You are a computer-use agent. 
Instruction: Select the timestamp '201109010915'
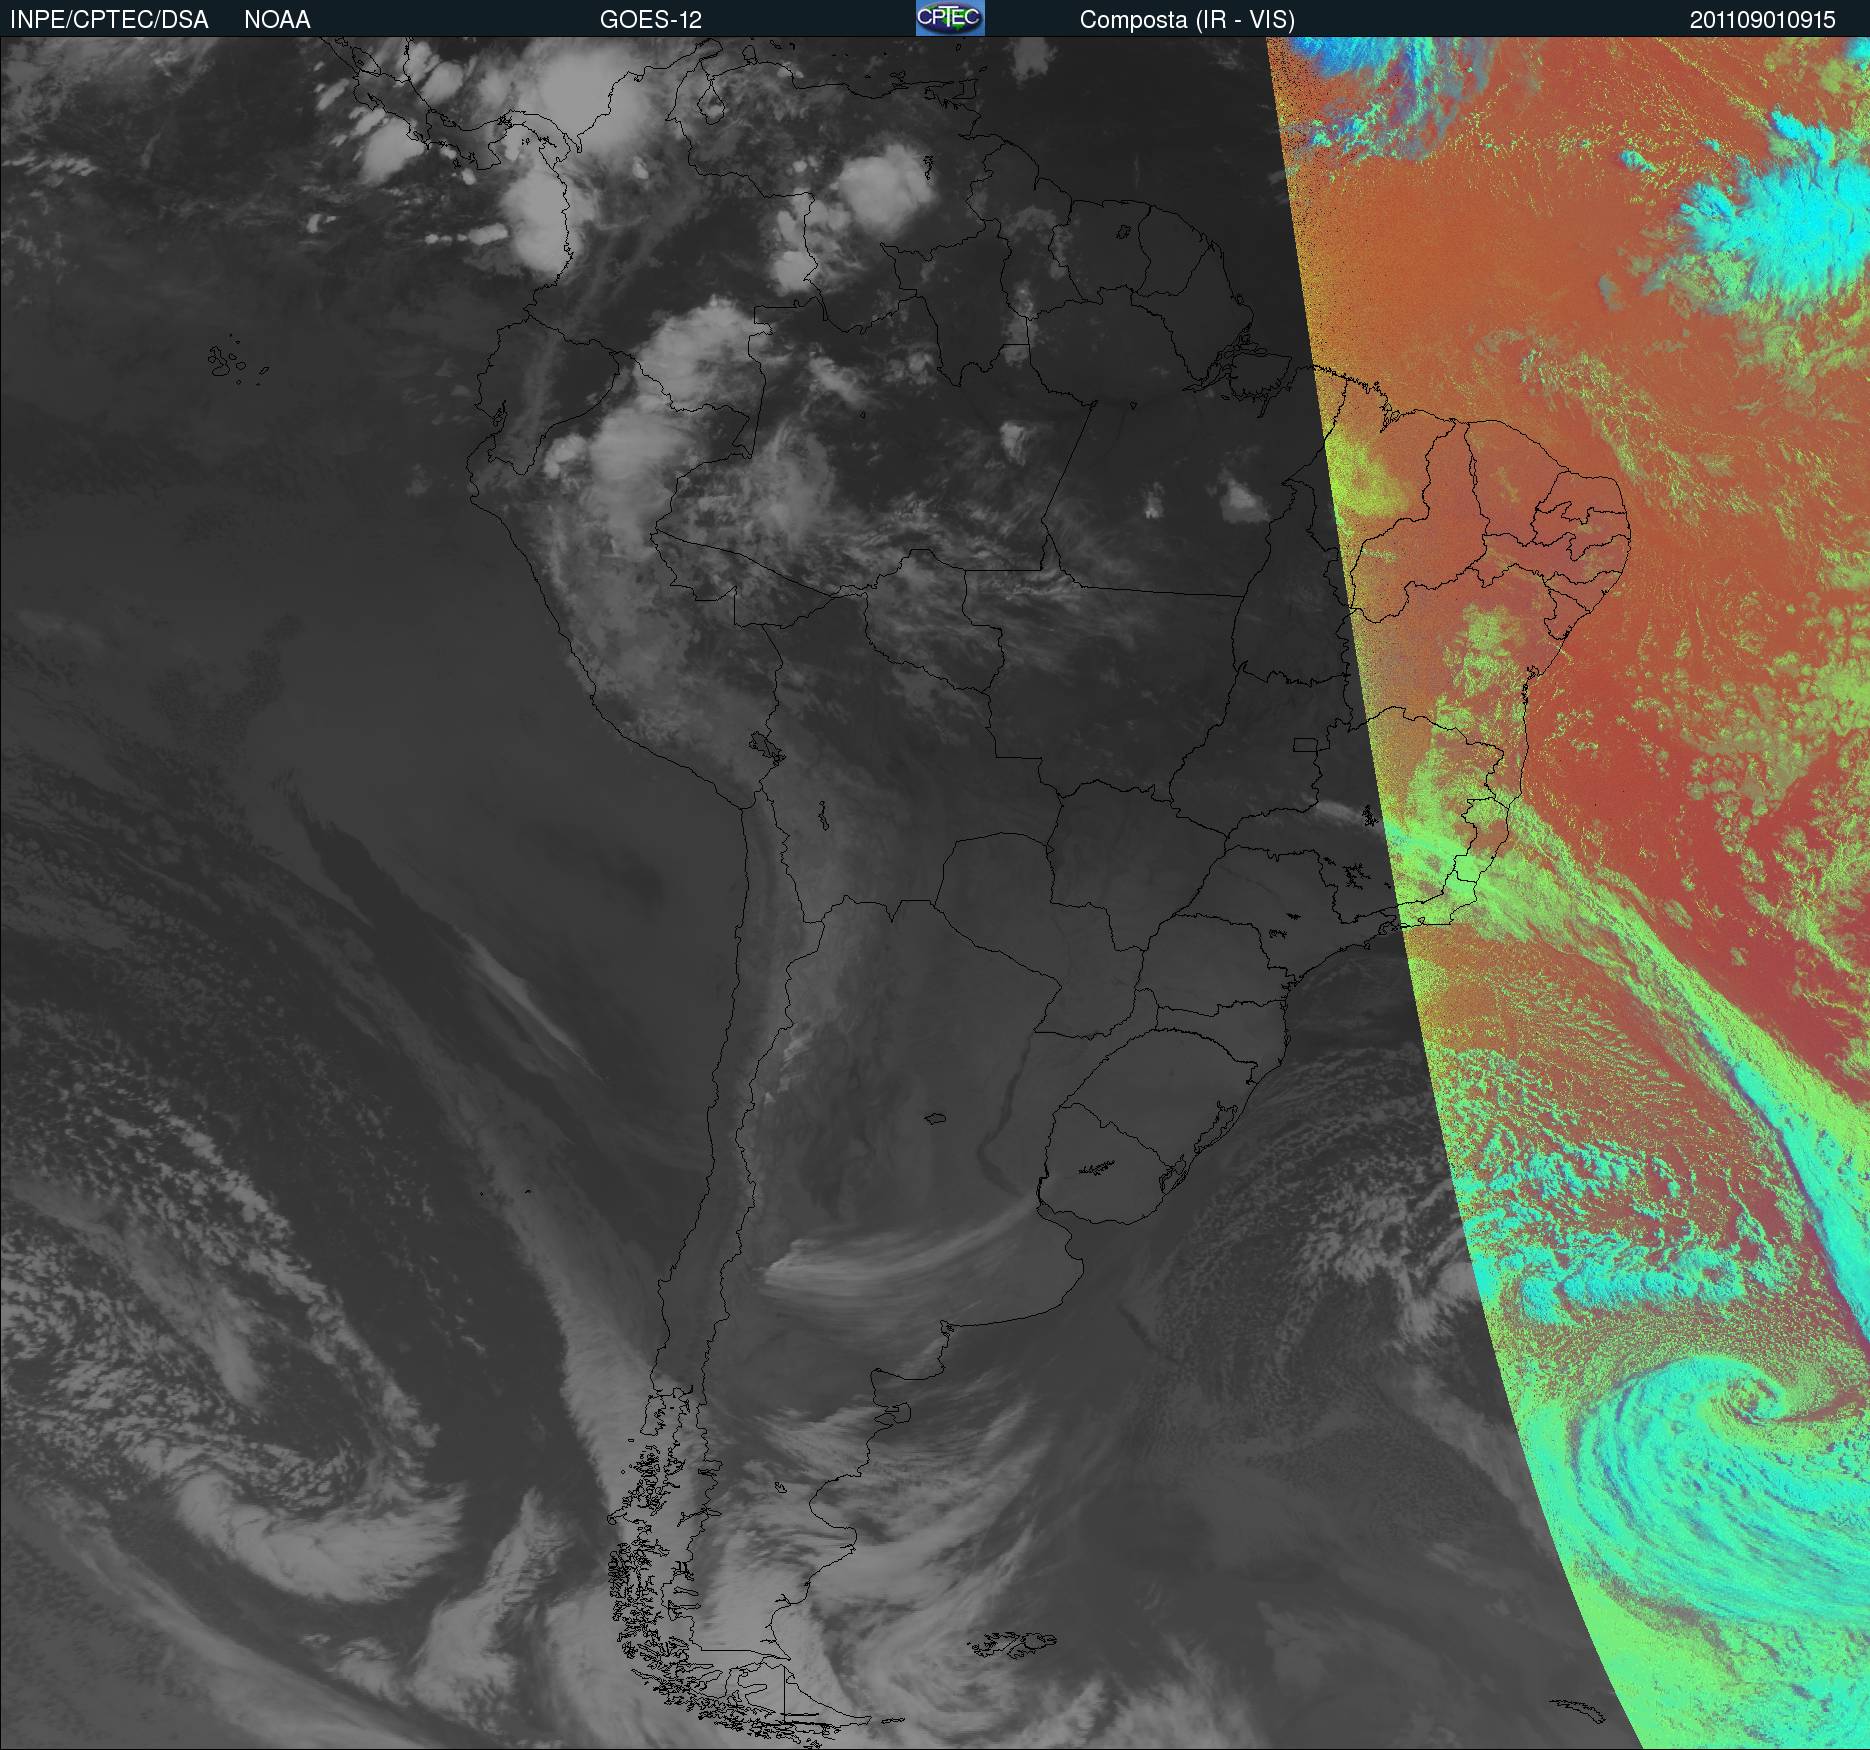click(1763, 20)
